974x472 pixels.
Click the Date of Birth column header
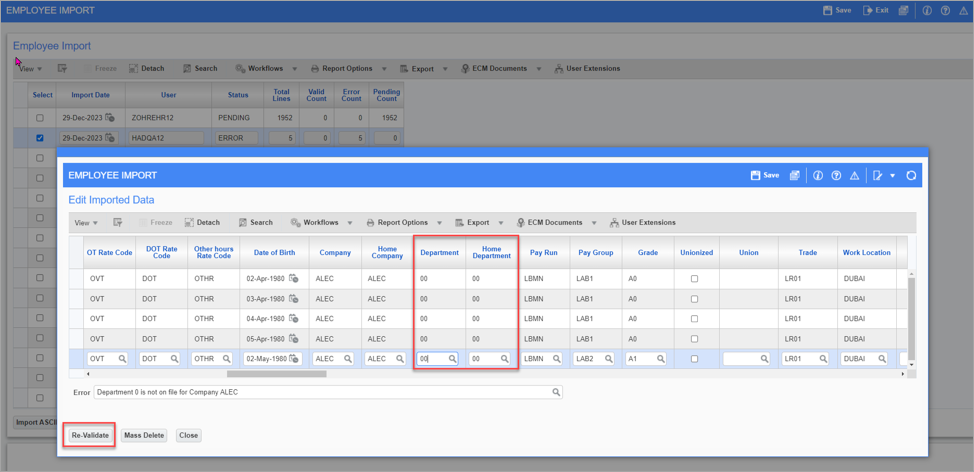(274, 253)
